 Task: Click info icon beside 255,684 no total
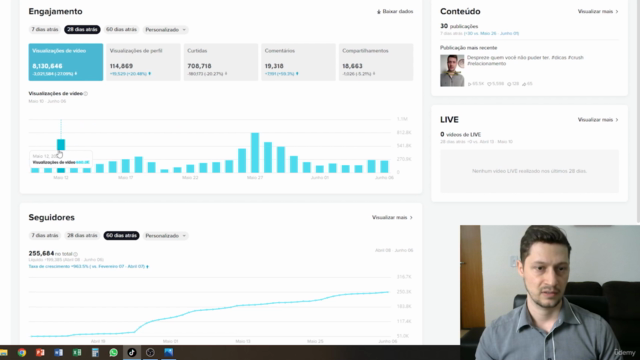(76, 254)
